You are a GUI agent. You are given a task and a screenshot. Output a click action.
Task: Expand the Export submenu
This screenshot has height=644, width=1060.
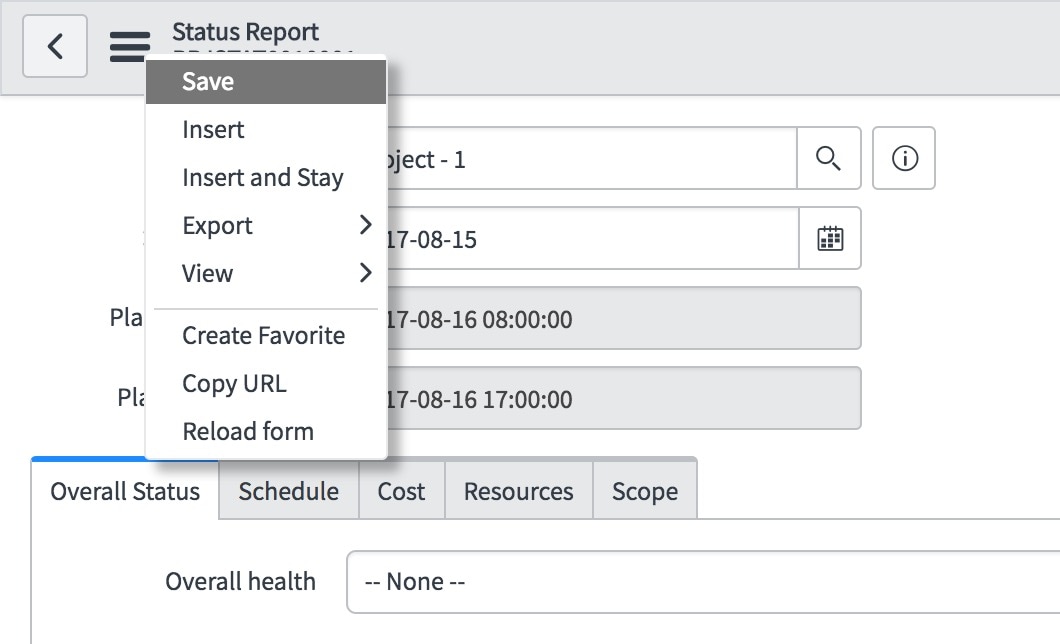(266, 225)
